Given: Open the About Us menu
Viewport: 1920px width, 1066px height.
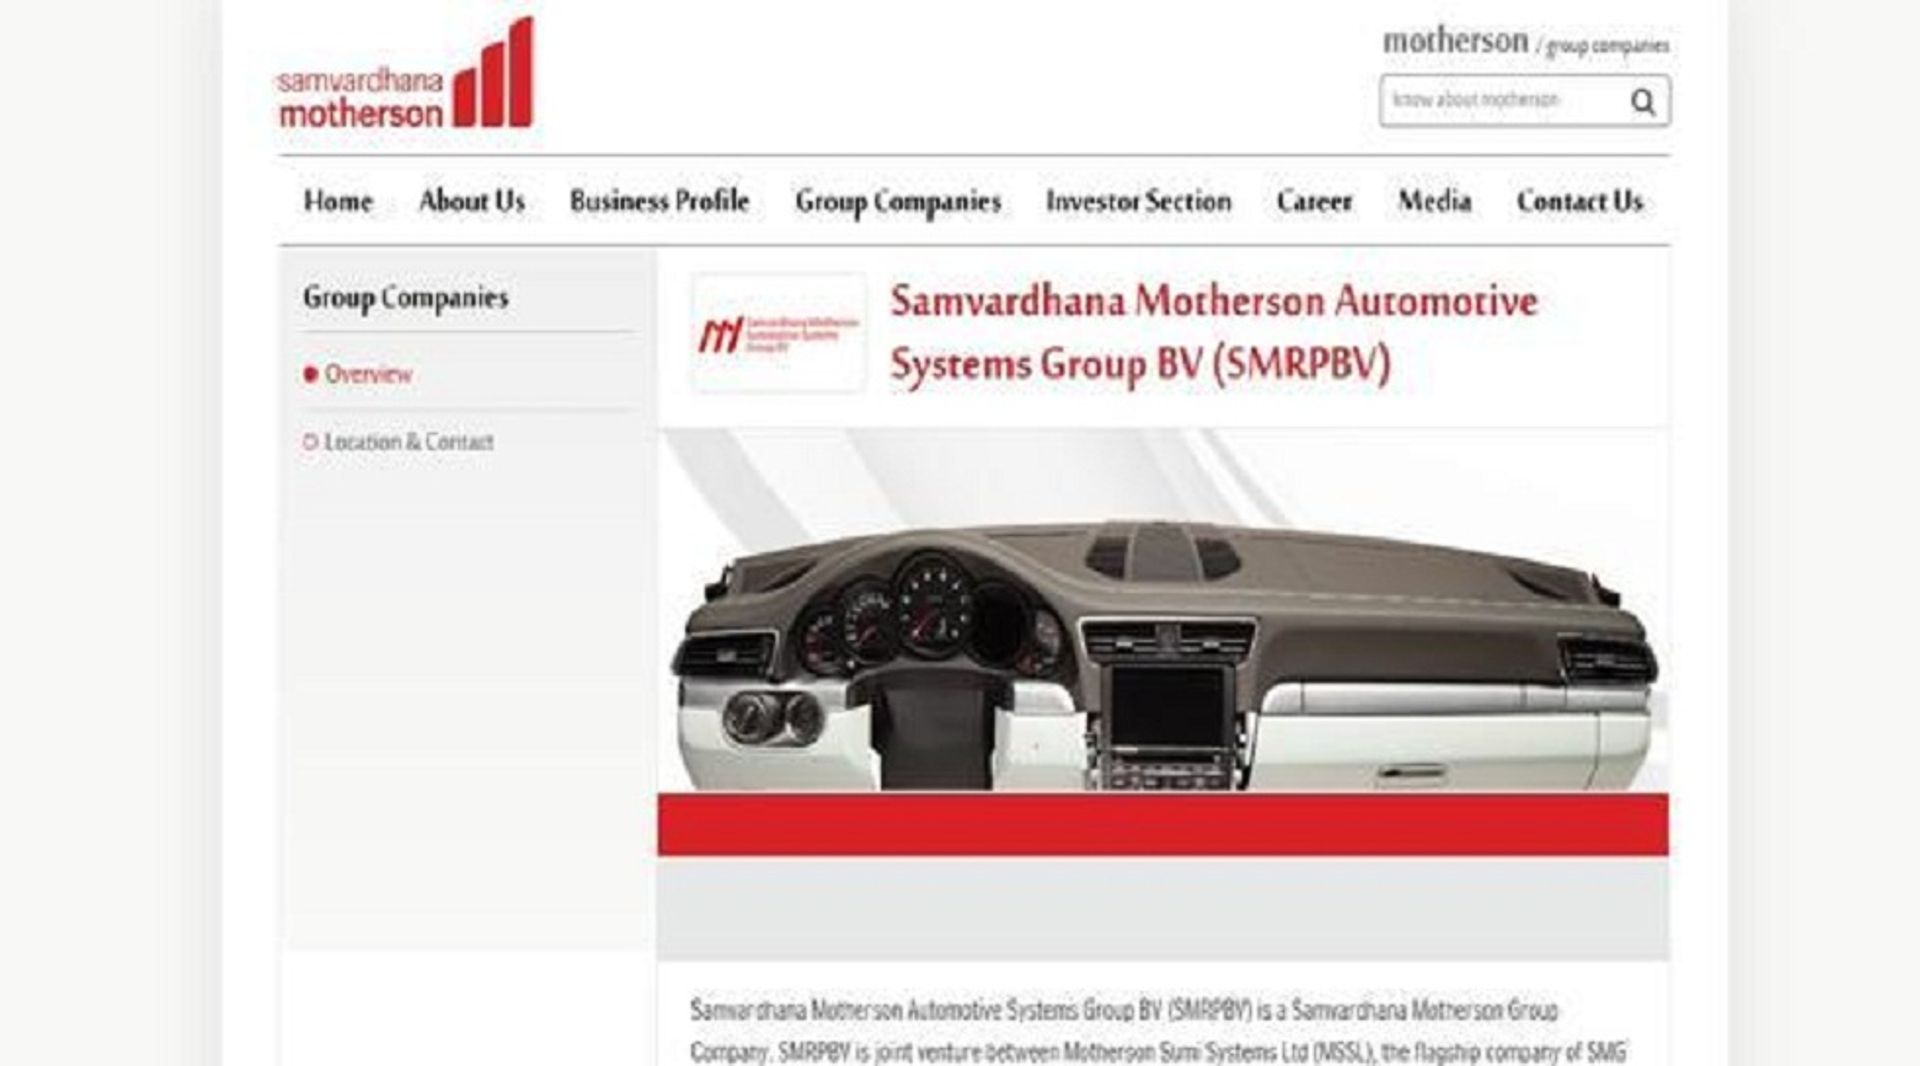Looking at the screenshot, I should 473,201.
